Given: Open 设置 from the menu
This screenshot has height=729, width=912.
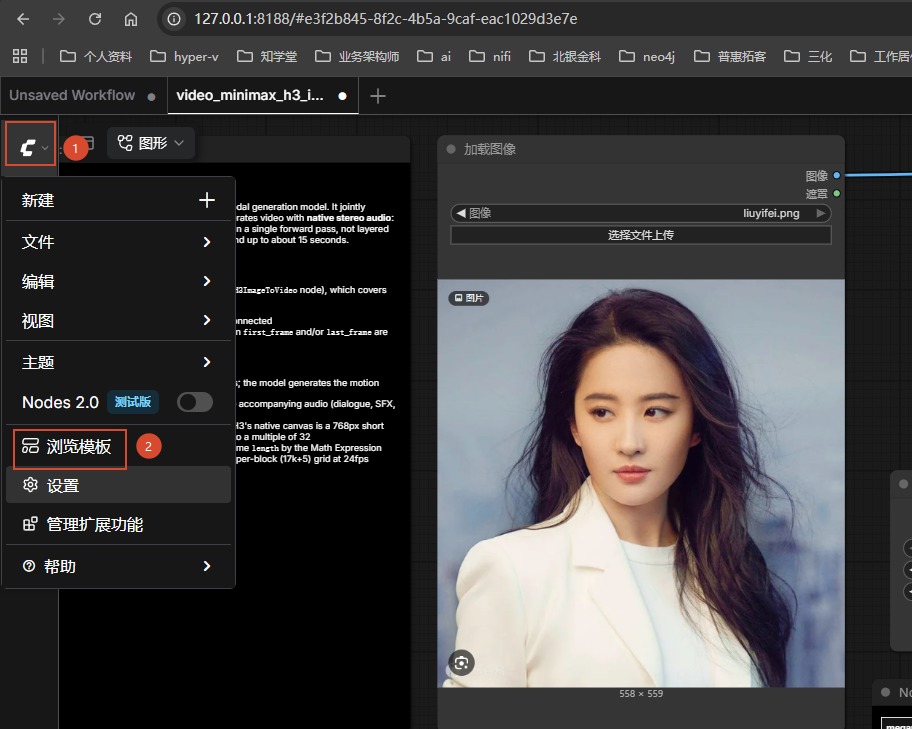Looking at the screenshot, I should click(x=119, y=485).
